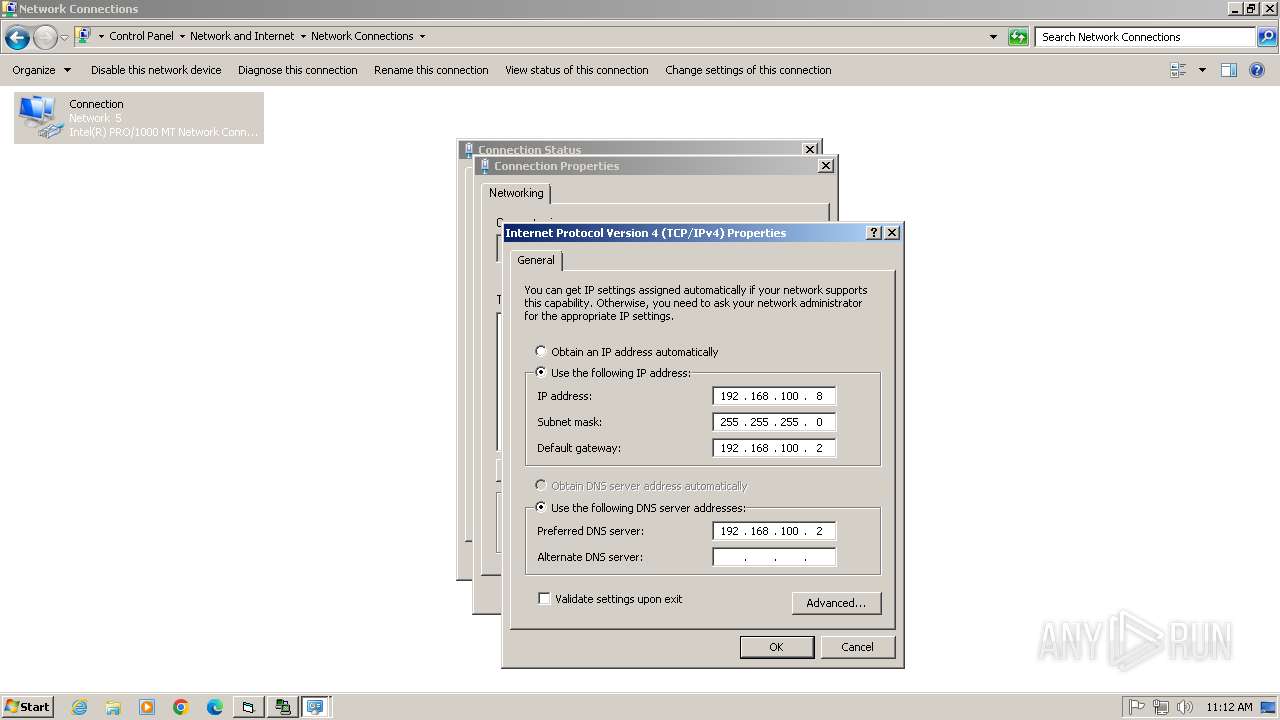
Task: Toggle the preview pane icon
Action: pos(1229,70)
